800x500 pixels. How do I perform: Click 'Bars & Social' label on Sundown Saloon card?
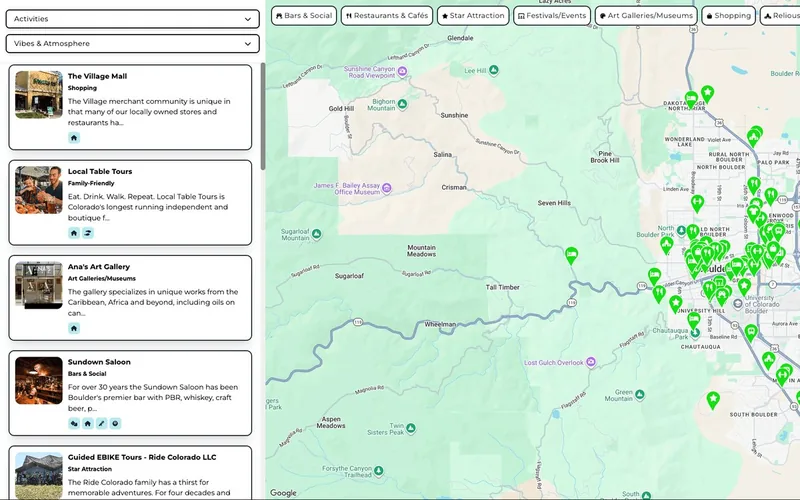[87, 374]
